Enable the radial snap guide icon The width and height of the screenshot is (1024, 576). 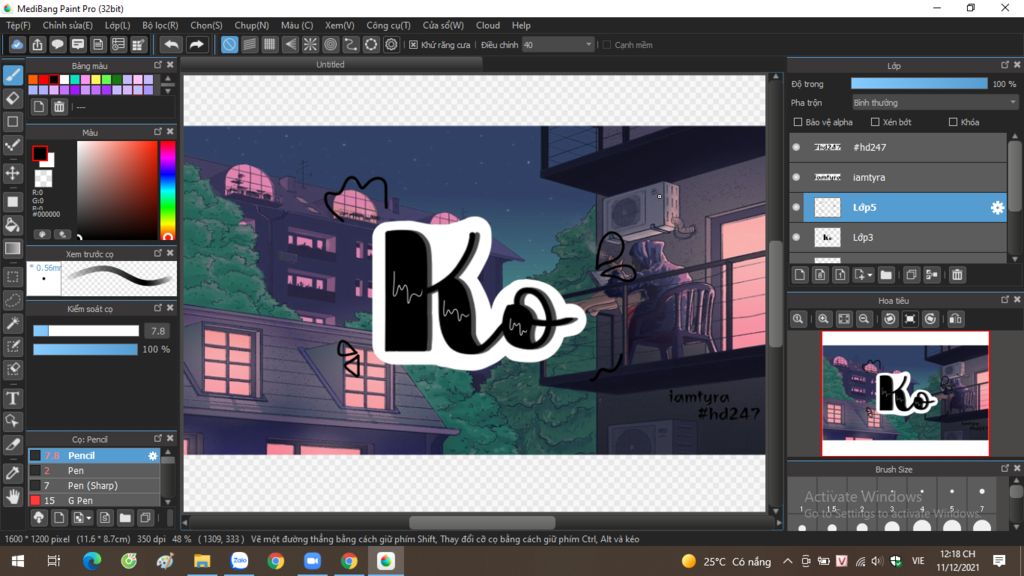(310, 44)
